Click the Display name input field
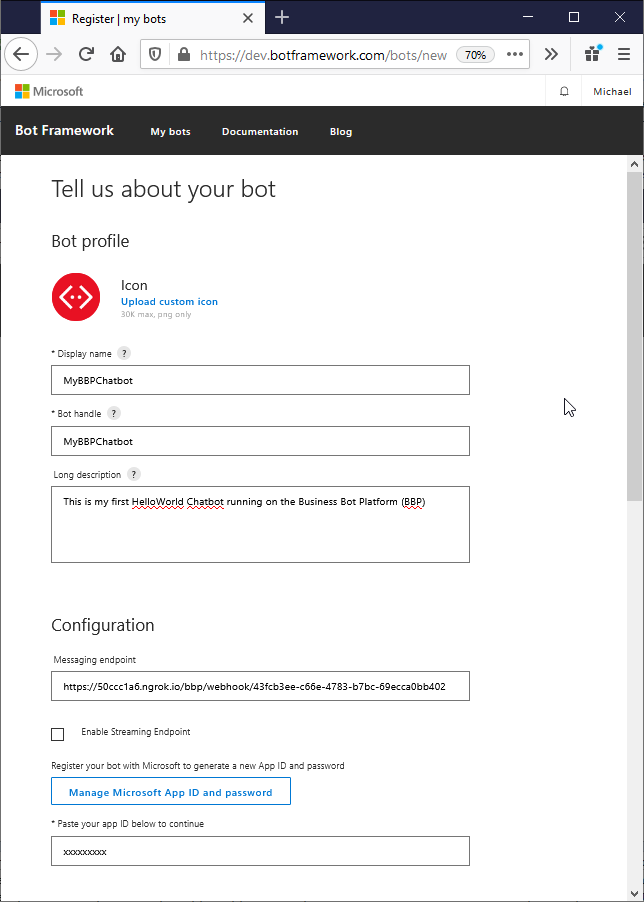The height and width of the screenshot is (902, 644). [x=260, y=380]
